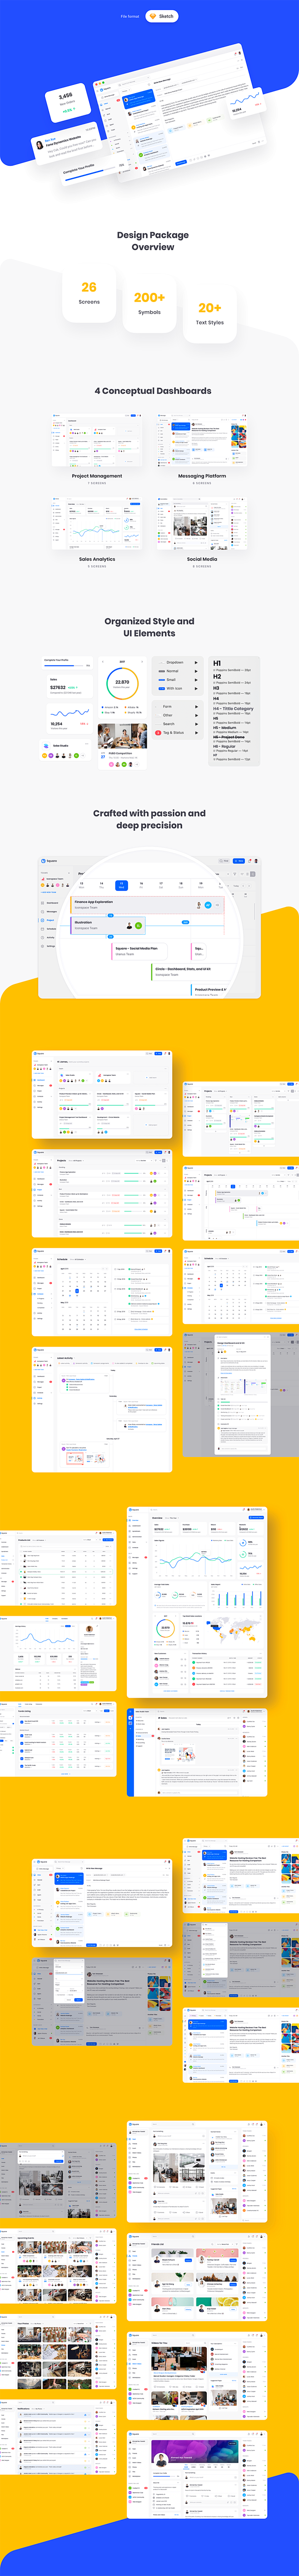Select date 16 in the timeline
The width and height of the screenshot is (299, 2576).
coord(141,885)
